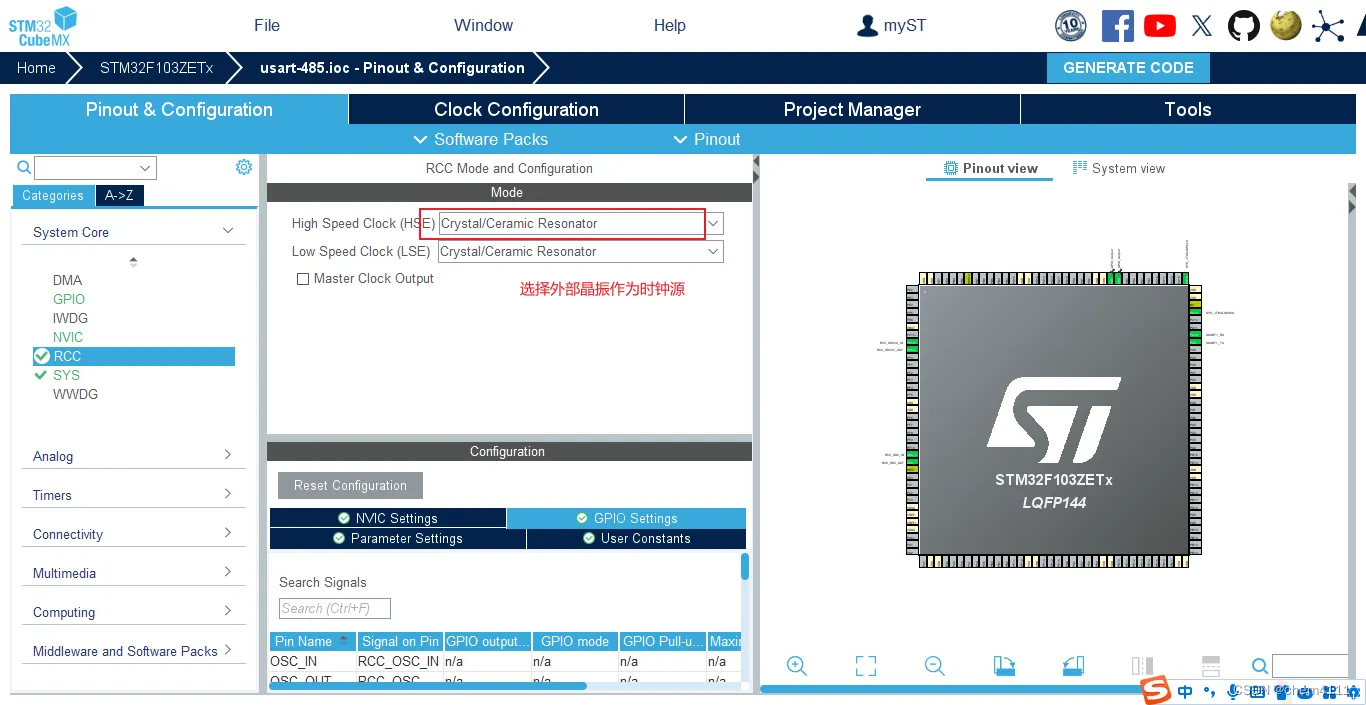This screenshot has height=705, width=1366.
Task: Select NVIC in System Core list
Action: tap(68, 337)
